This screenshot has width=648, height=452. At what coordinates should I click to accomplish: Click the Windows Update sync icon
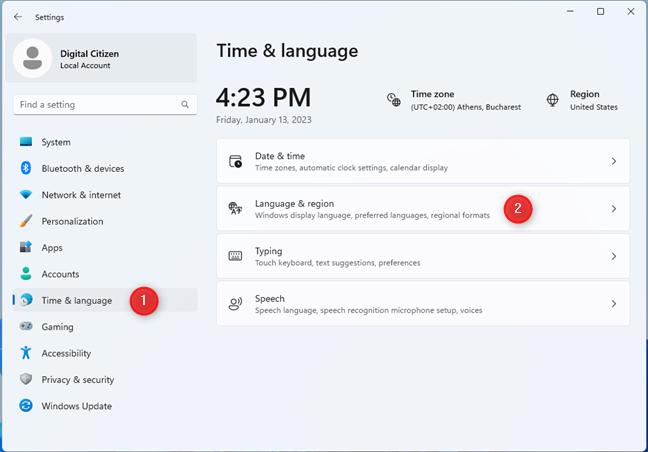pyautogui.click(x=26, y=405)
